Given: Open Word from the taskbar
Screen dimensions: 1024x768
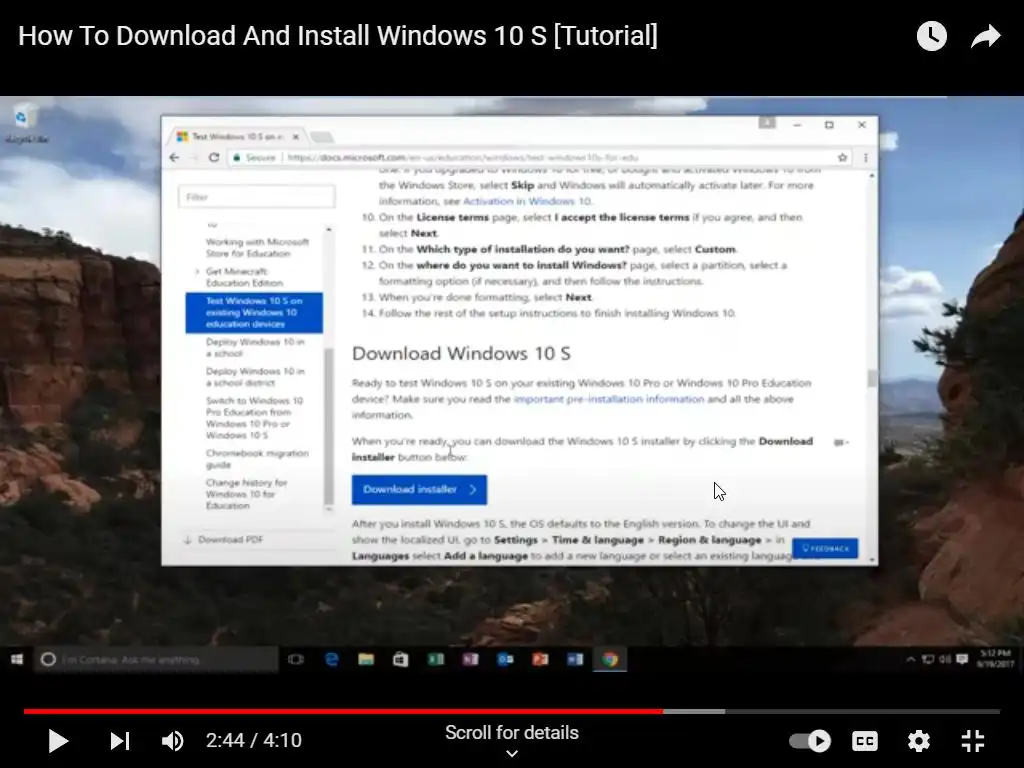Looking at the screenshot, I should coord(575,660).
